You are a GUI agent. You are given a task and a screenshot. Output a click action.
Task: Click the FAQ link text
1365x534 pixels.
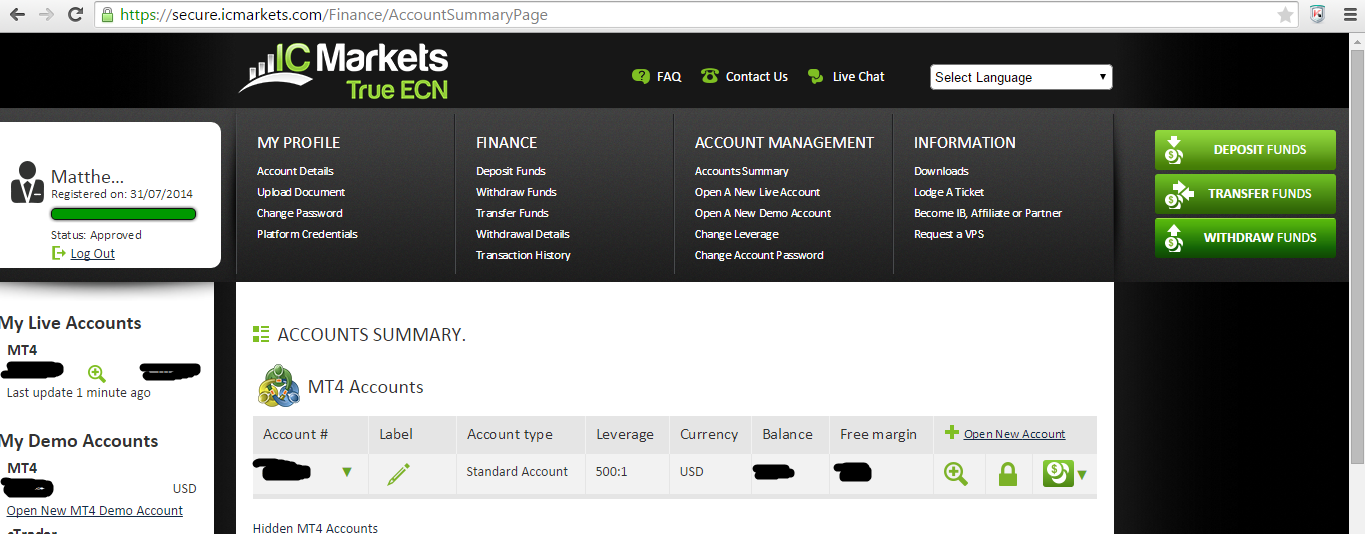tap(669, 76)
